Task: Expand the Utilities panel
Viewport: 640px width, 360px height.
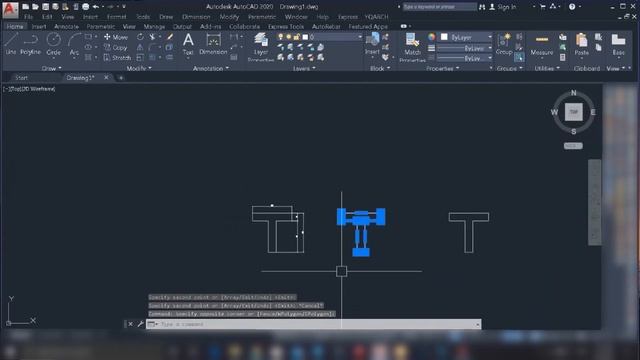Action: pos(547,68)
